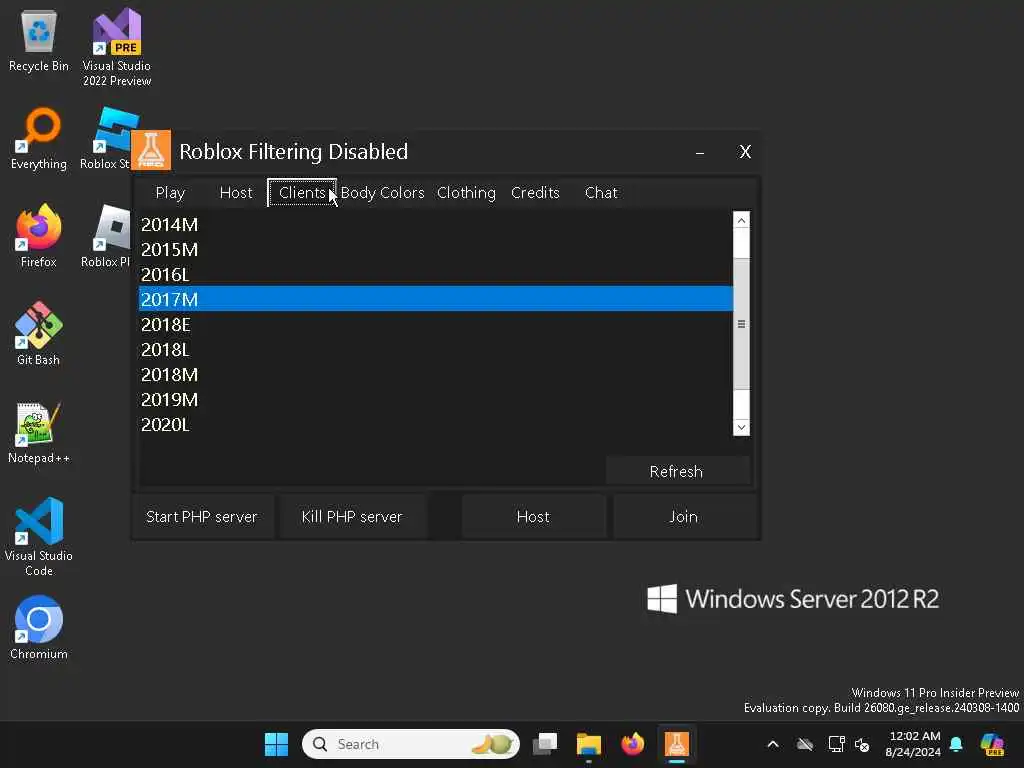This screenshot has width=1024, height=768.
Task: Select the 2020L client entry
Action: 436,424
